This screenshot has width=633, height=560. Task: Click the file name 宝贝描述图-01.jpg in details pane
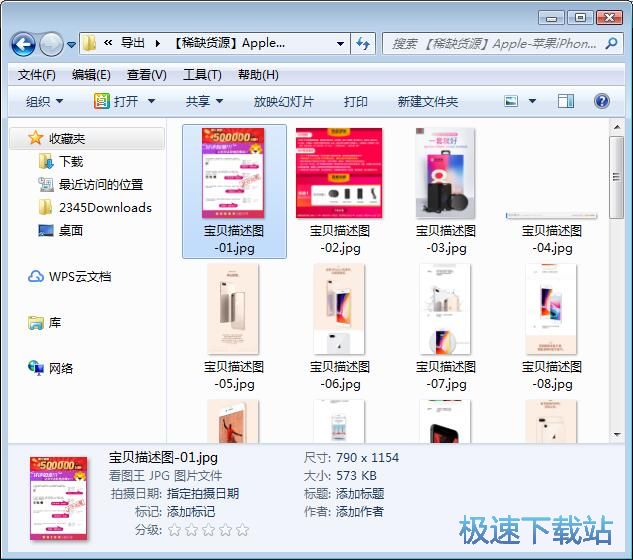(163, 457)
